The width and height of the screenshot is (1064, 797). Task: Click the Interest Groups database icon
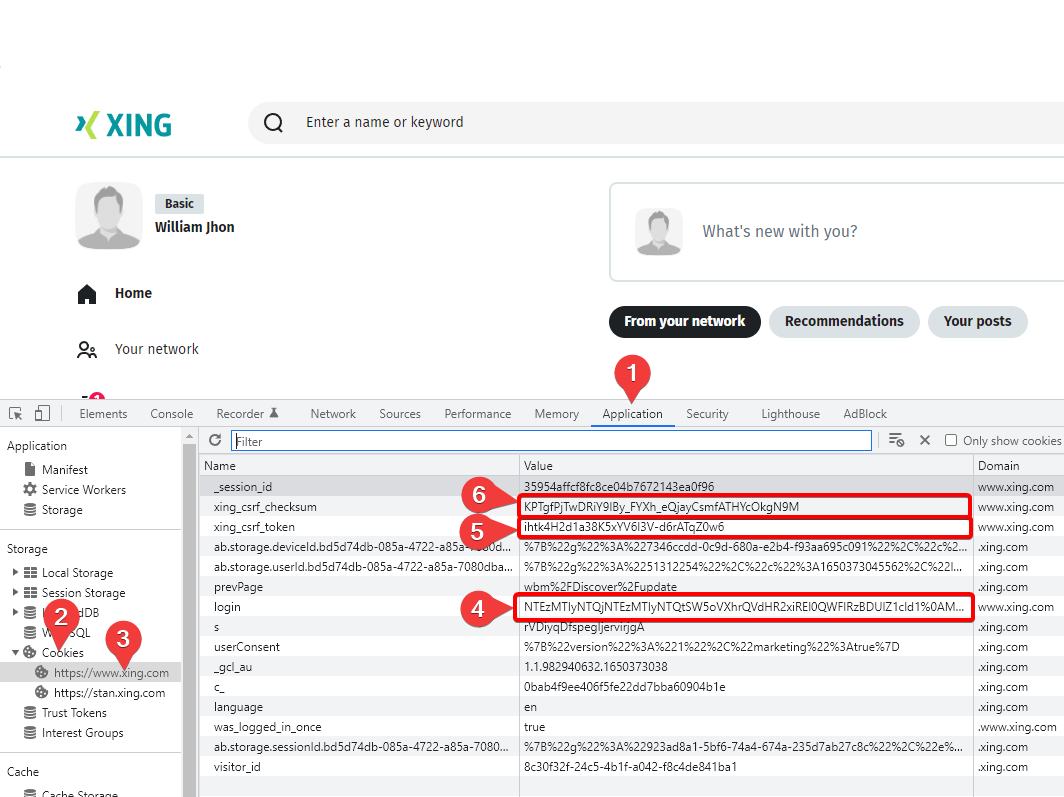point(30,733)
